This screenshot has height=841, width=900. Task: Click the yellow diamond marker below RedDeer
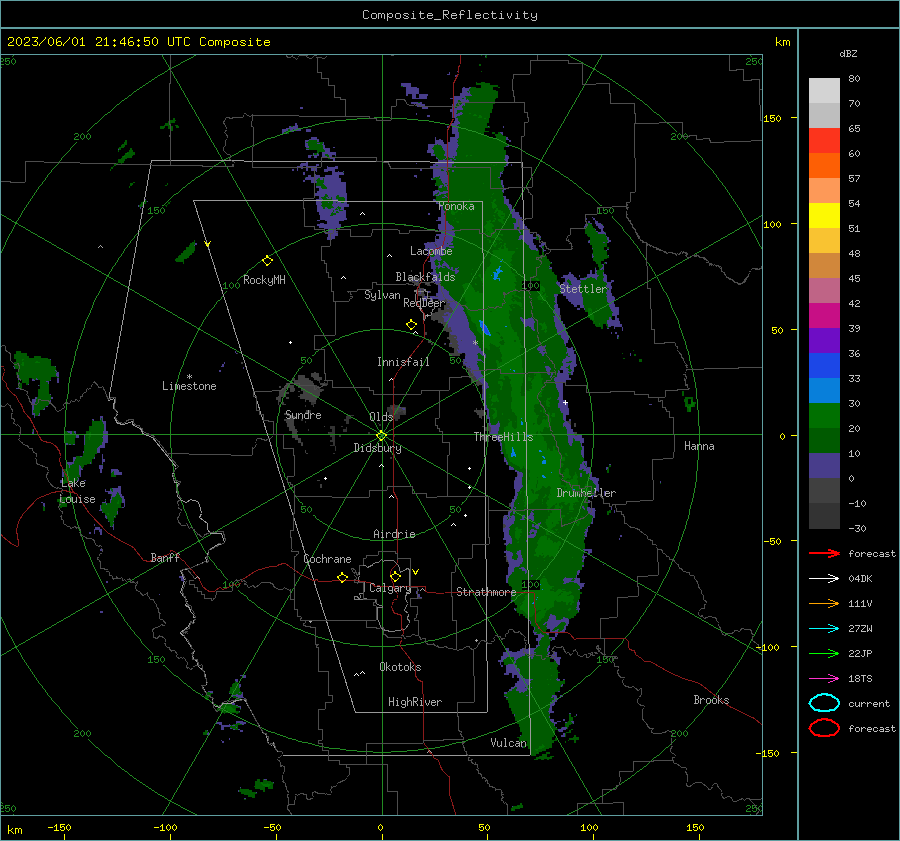tap(412, 325)
